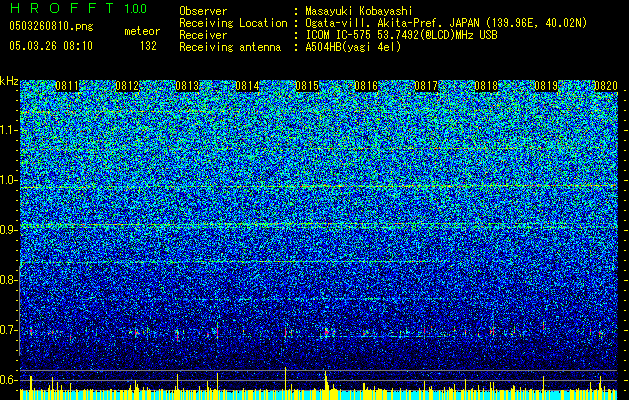Click the 0820 time marker
The image size is (629, 400).
tap(606, 86)
